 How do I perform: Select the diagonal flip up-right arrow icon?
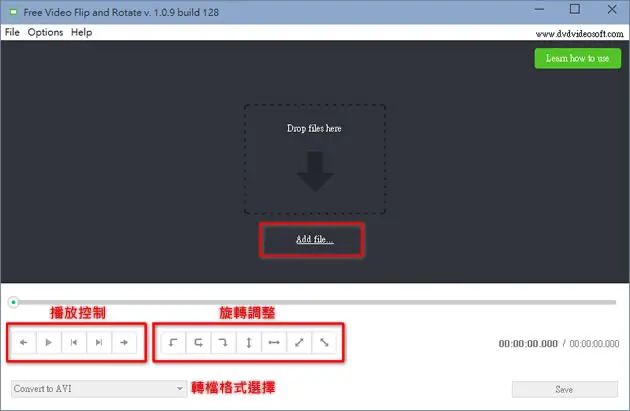pos(299,342)
